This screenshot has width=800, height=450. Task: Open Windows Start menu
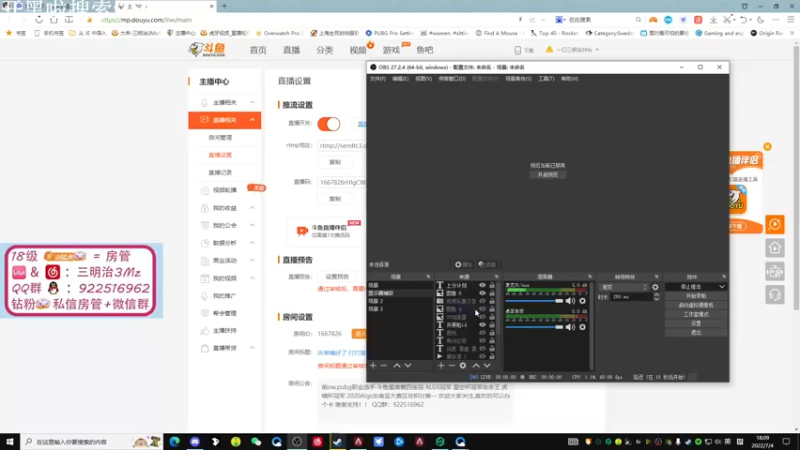tap(10, 441)
